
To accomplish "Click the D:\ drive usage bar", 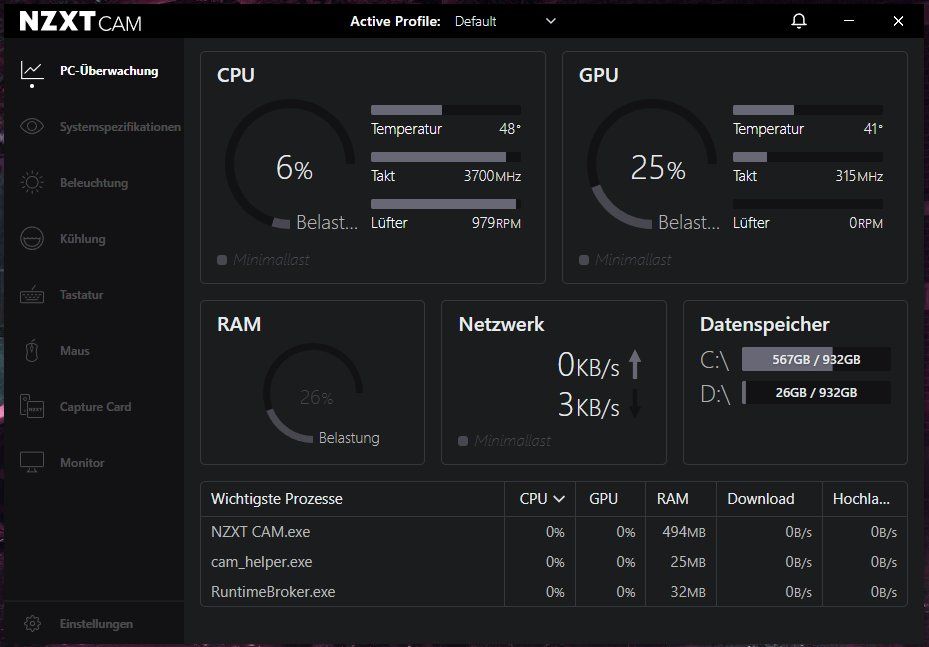I will coord(816,392).
